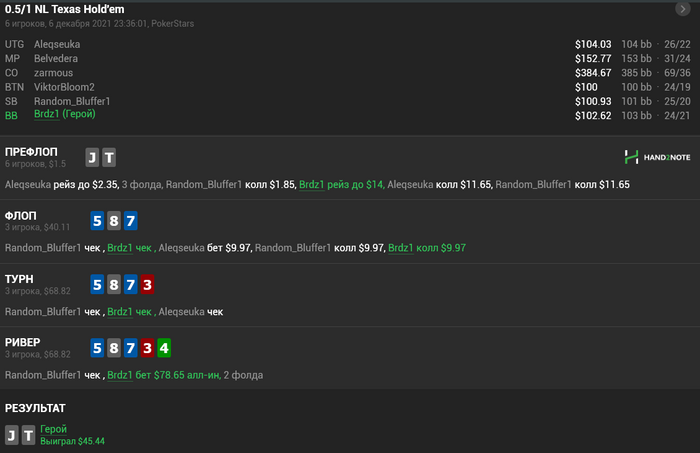Select player ViktorBloom2 in BTN row
The image size is (700, 453).
(x=64, y=87)
